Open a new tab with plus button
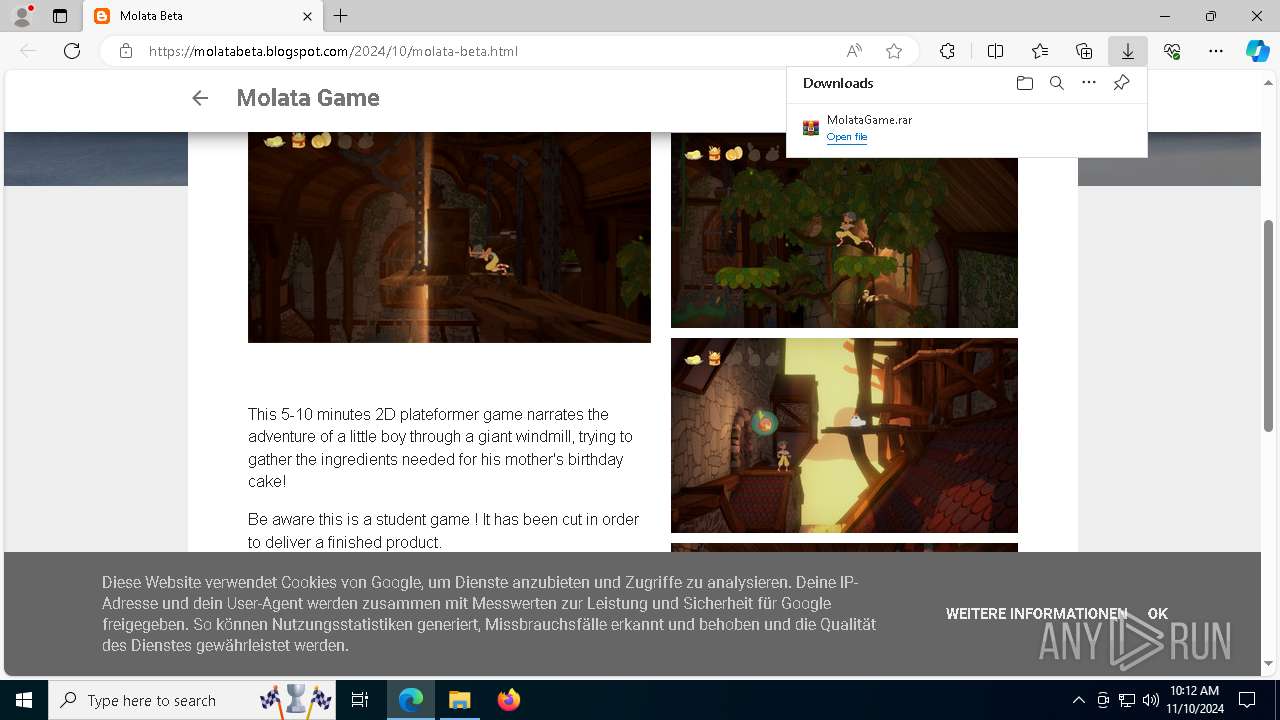 point(341,16)
